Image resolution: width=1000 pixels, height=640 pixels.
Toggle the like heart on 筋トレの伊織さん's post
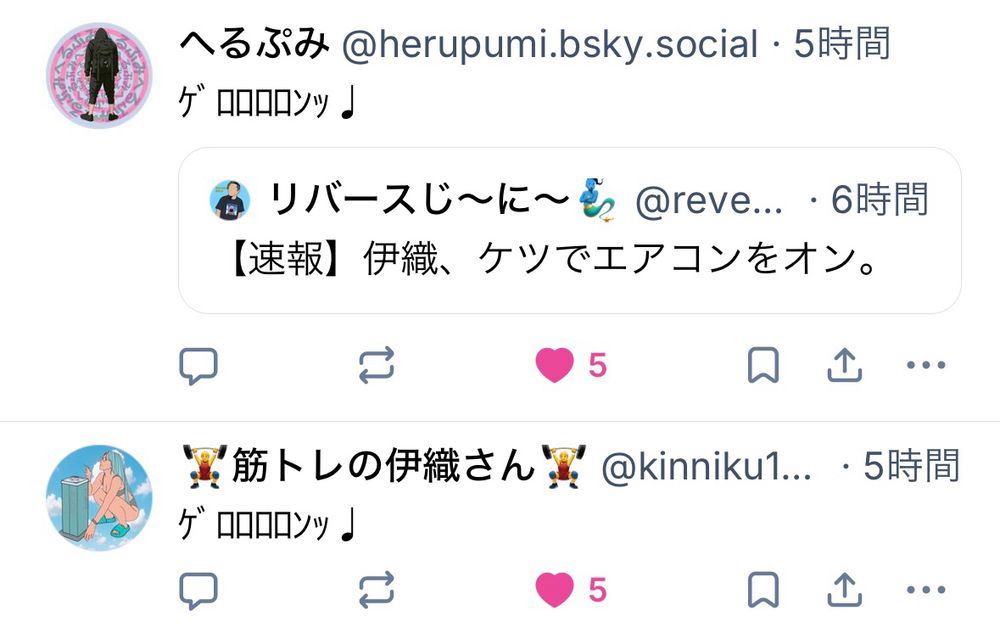[554, 590]
